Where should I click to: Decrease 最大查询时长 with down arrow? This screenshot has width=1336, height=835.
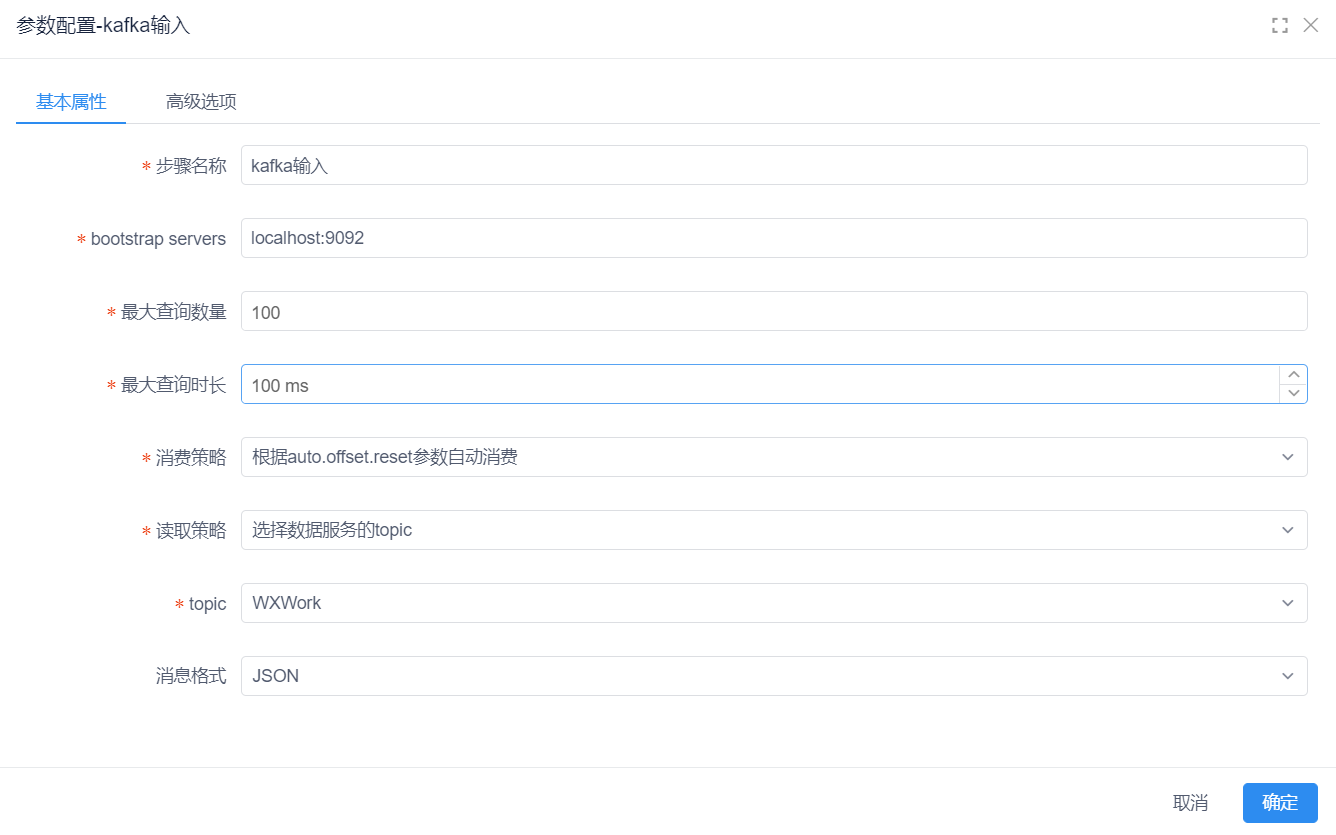(x=1294, y=394)
